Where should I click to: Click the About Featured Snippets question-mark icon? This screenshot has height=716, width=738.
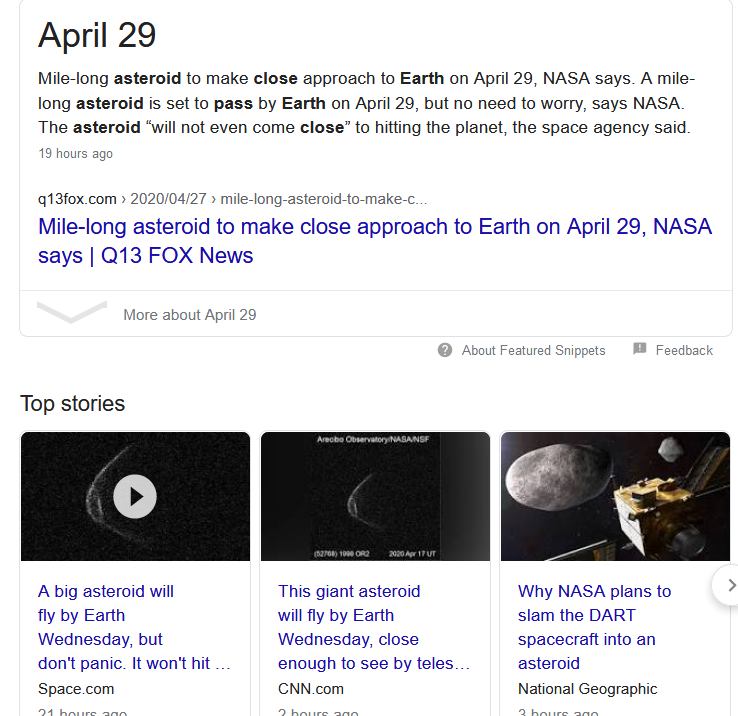click(445, 350)
